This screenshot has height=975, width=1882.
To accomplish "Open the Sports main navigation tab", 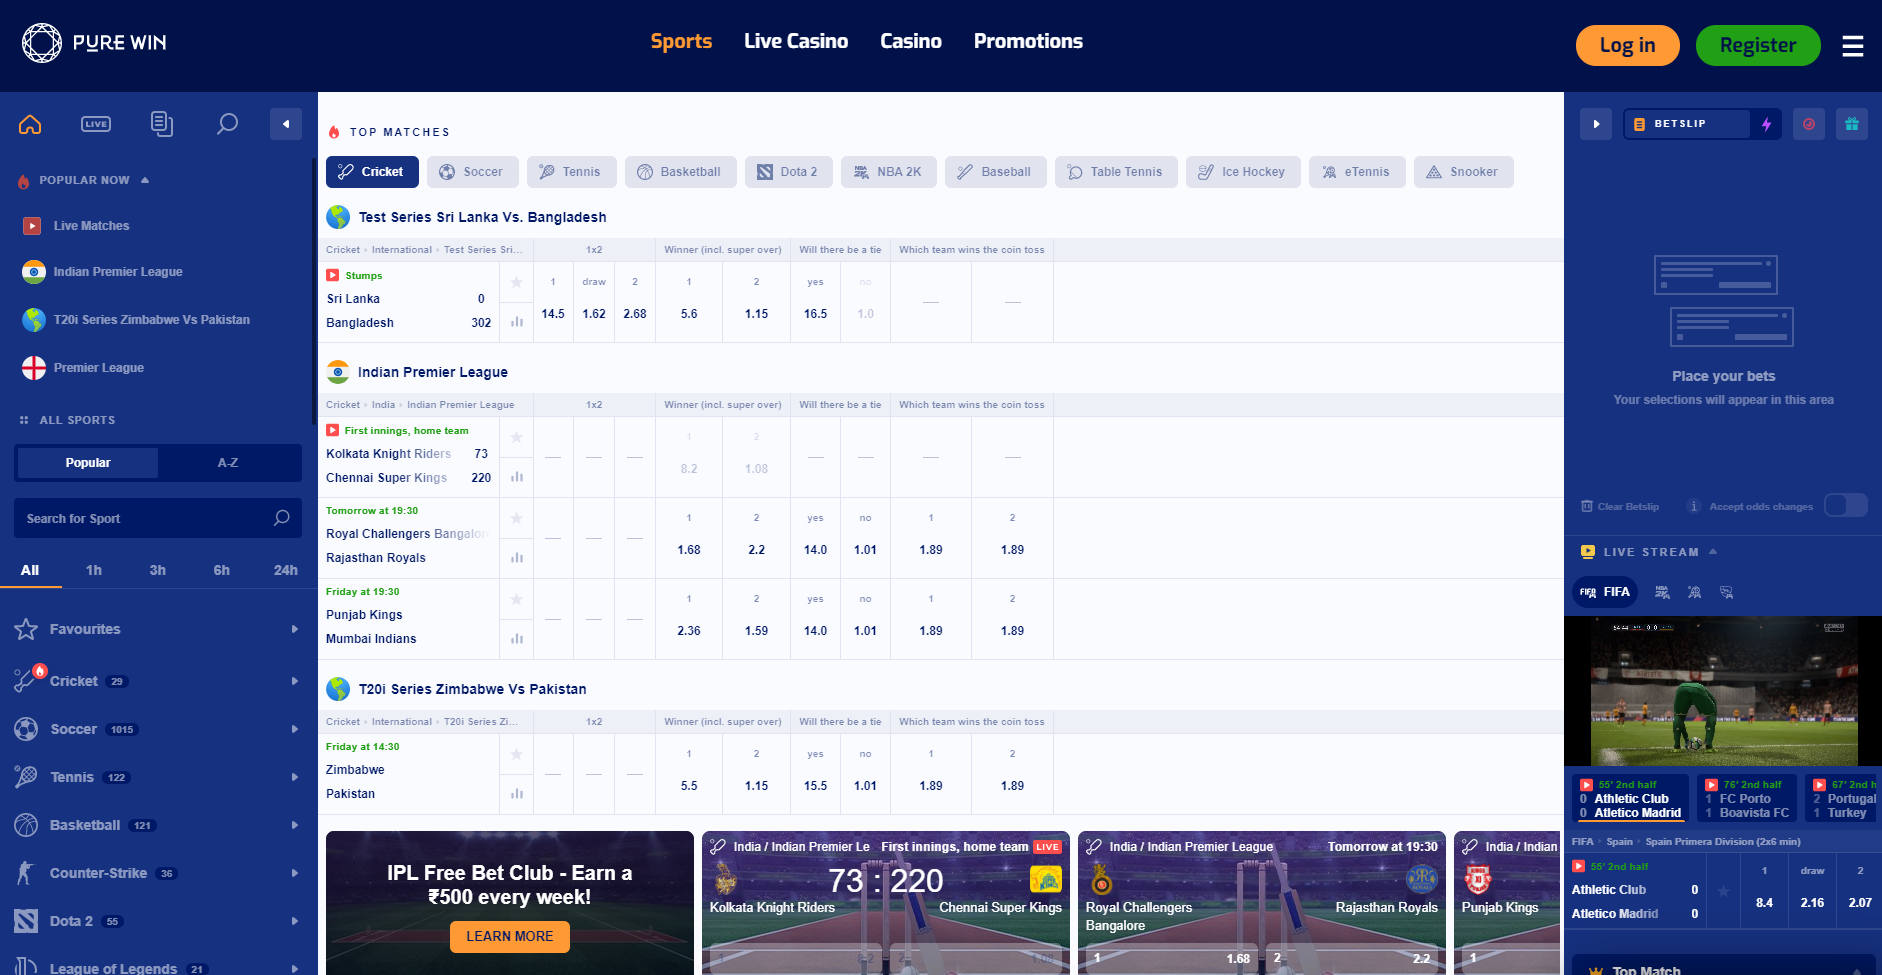I will 681,41.
